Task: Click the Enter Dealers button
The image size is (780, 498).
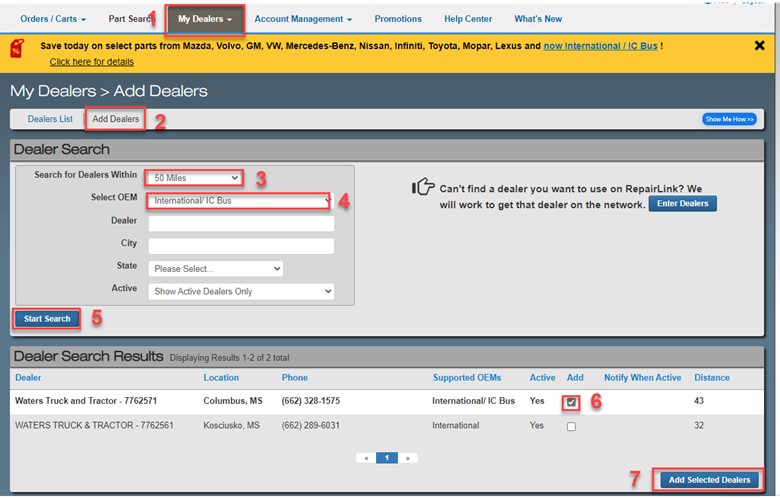Action: [682, 203]
